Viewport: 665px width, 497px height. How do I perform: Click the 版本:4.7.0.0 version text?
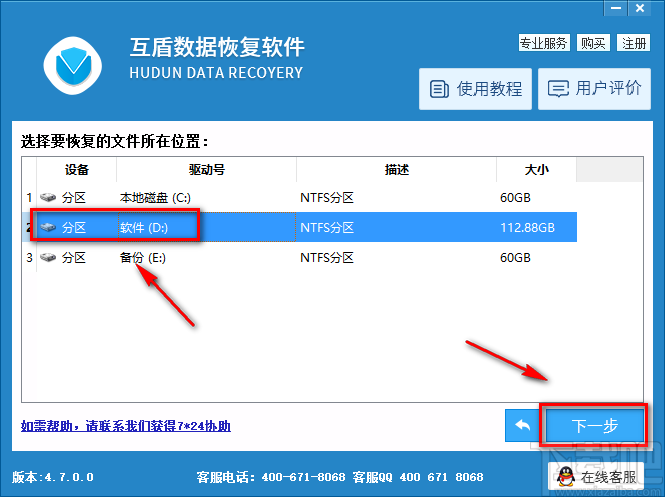[53, 477]
